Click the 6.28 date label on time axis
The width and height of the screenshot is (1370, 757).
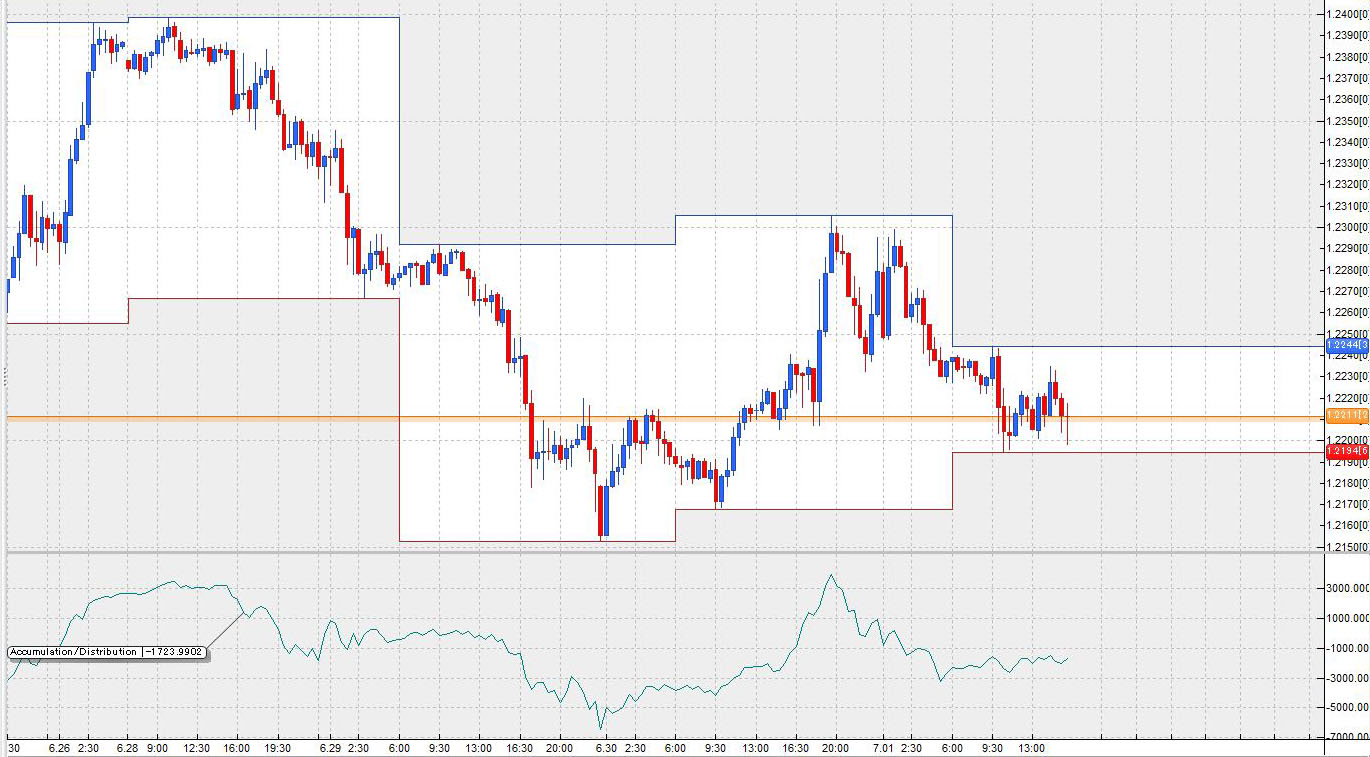coord(127,748)
